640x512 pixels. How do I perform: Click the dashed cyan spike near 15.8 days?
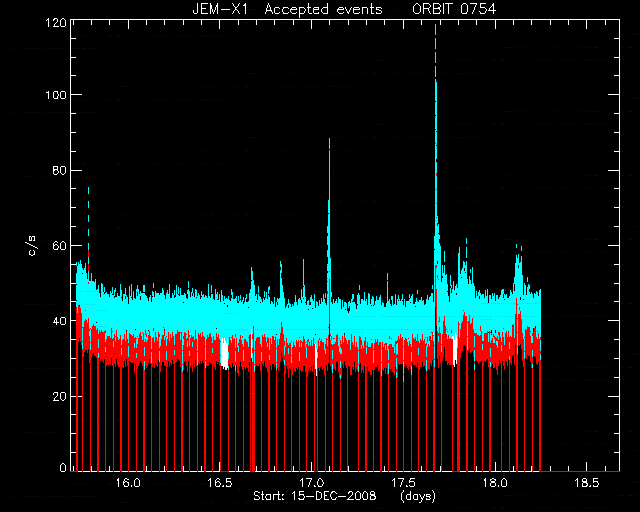(88, 229)
